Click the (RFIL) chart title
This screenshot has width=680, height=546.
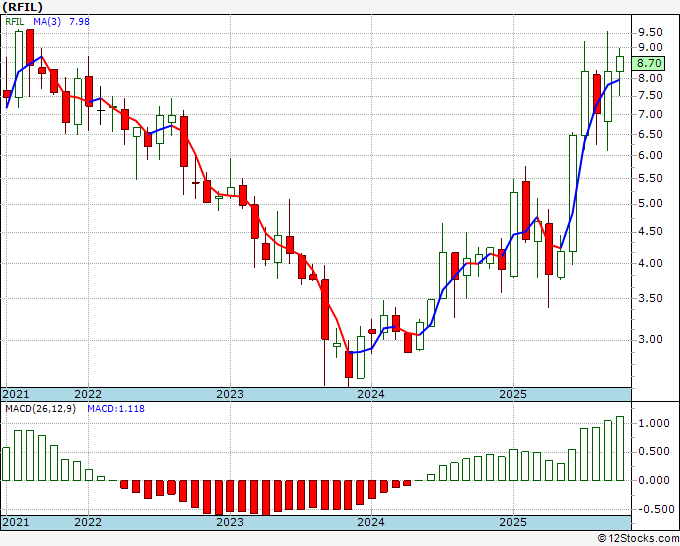(x=23, y=7)
